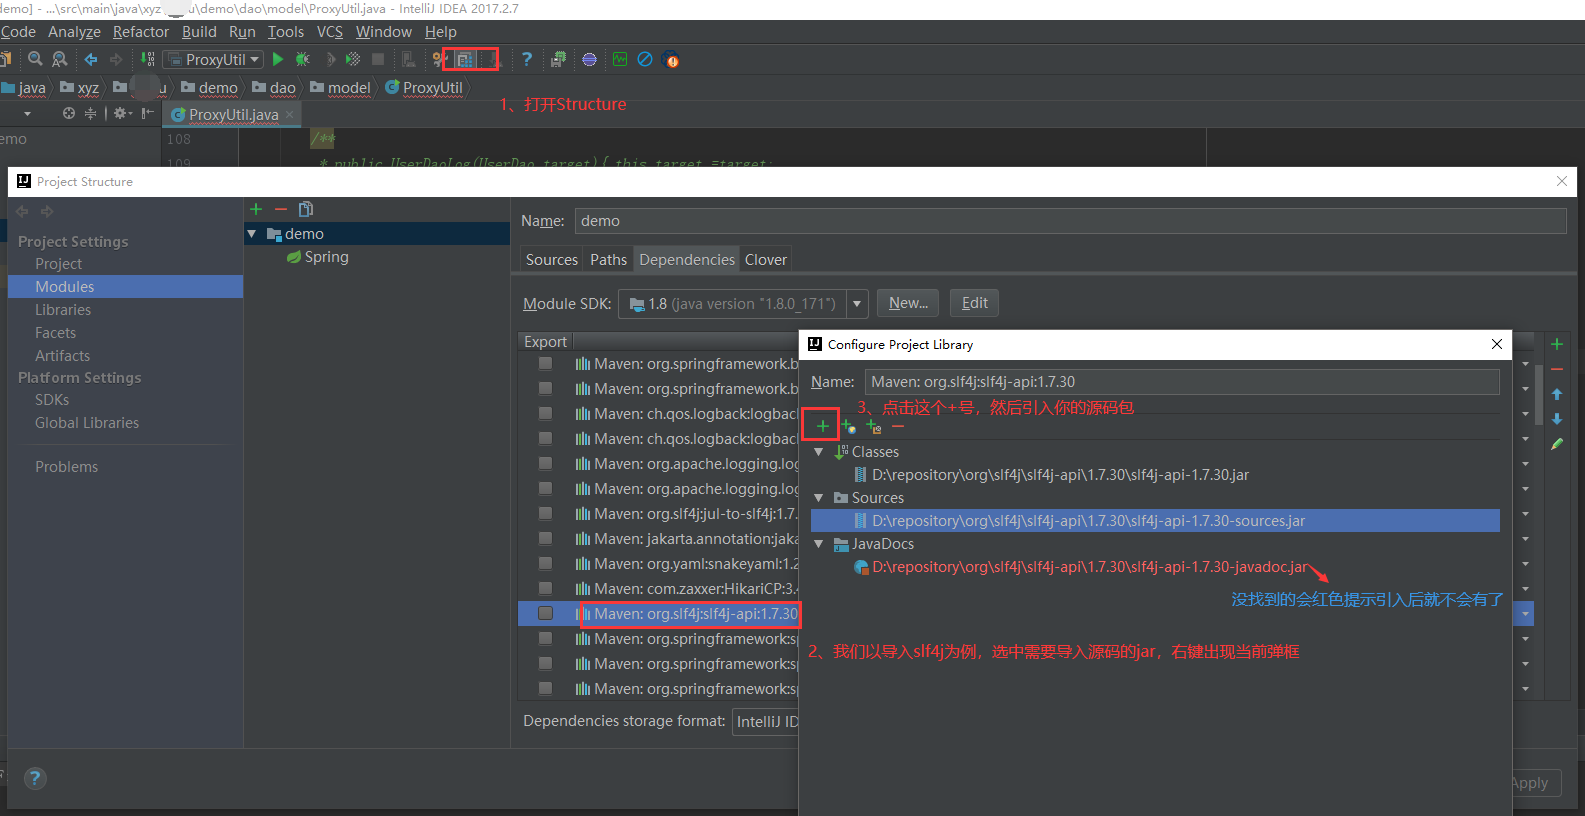Open the Dependencies storage format dropdown
This screenshot has height=816, width=1585.
point(766,721)
